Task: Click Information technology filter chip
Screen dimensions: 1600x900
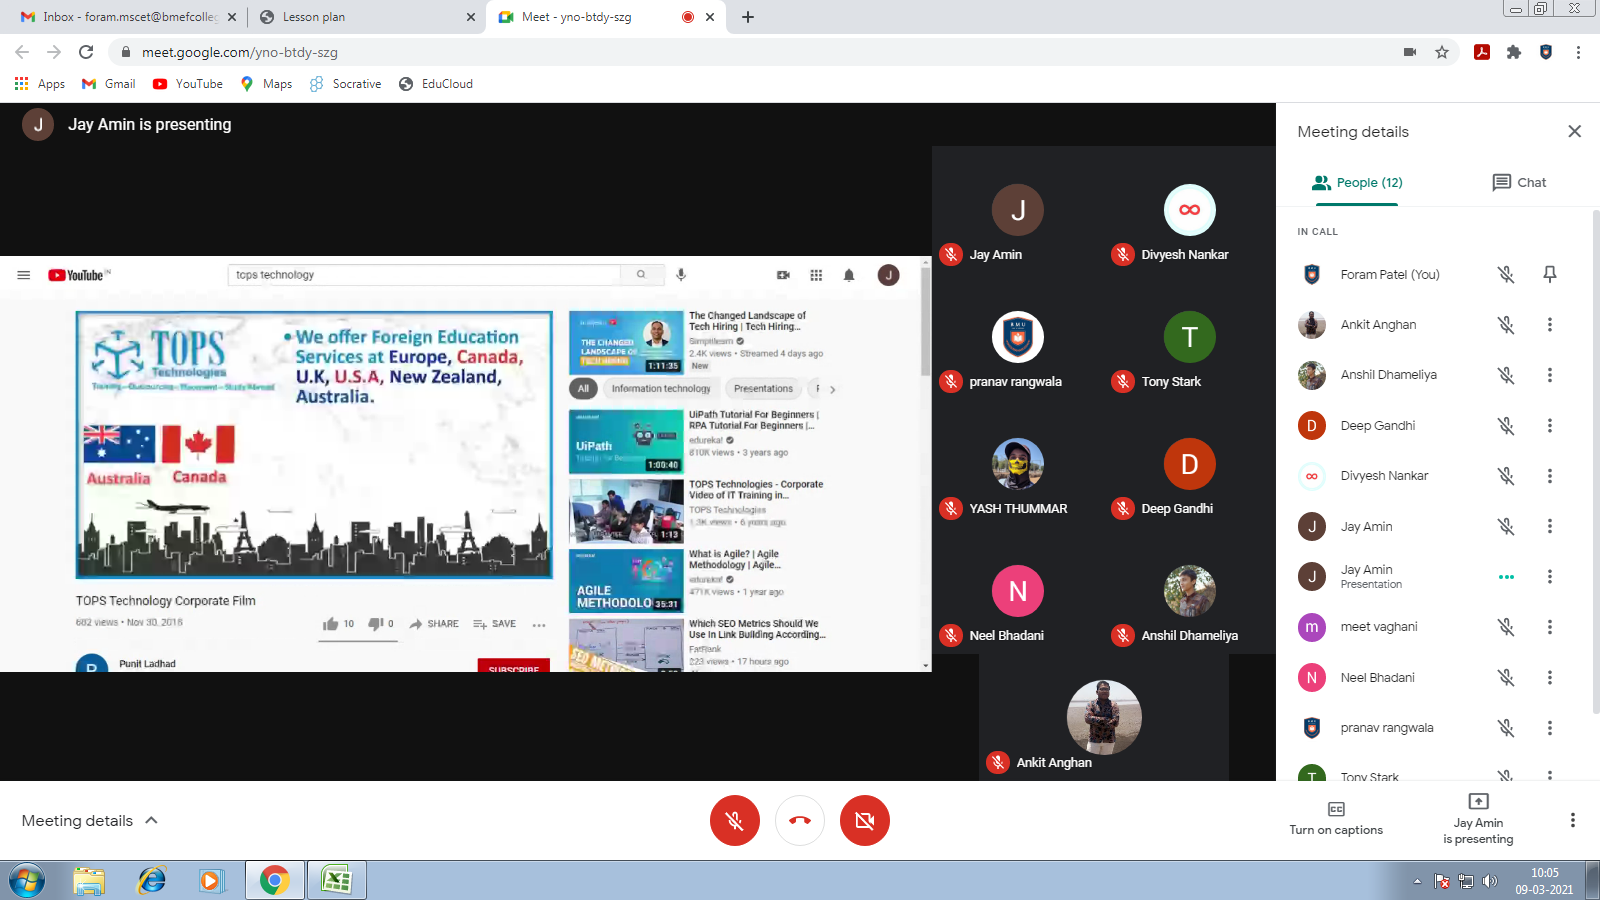Action: (661, 389)
